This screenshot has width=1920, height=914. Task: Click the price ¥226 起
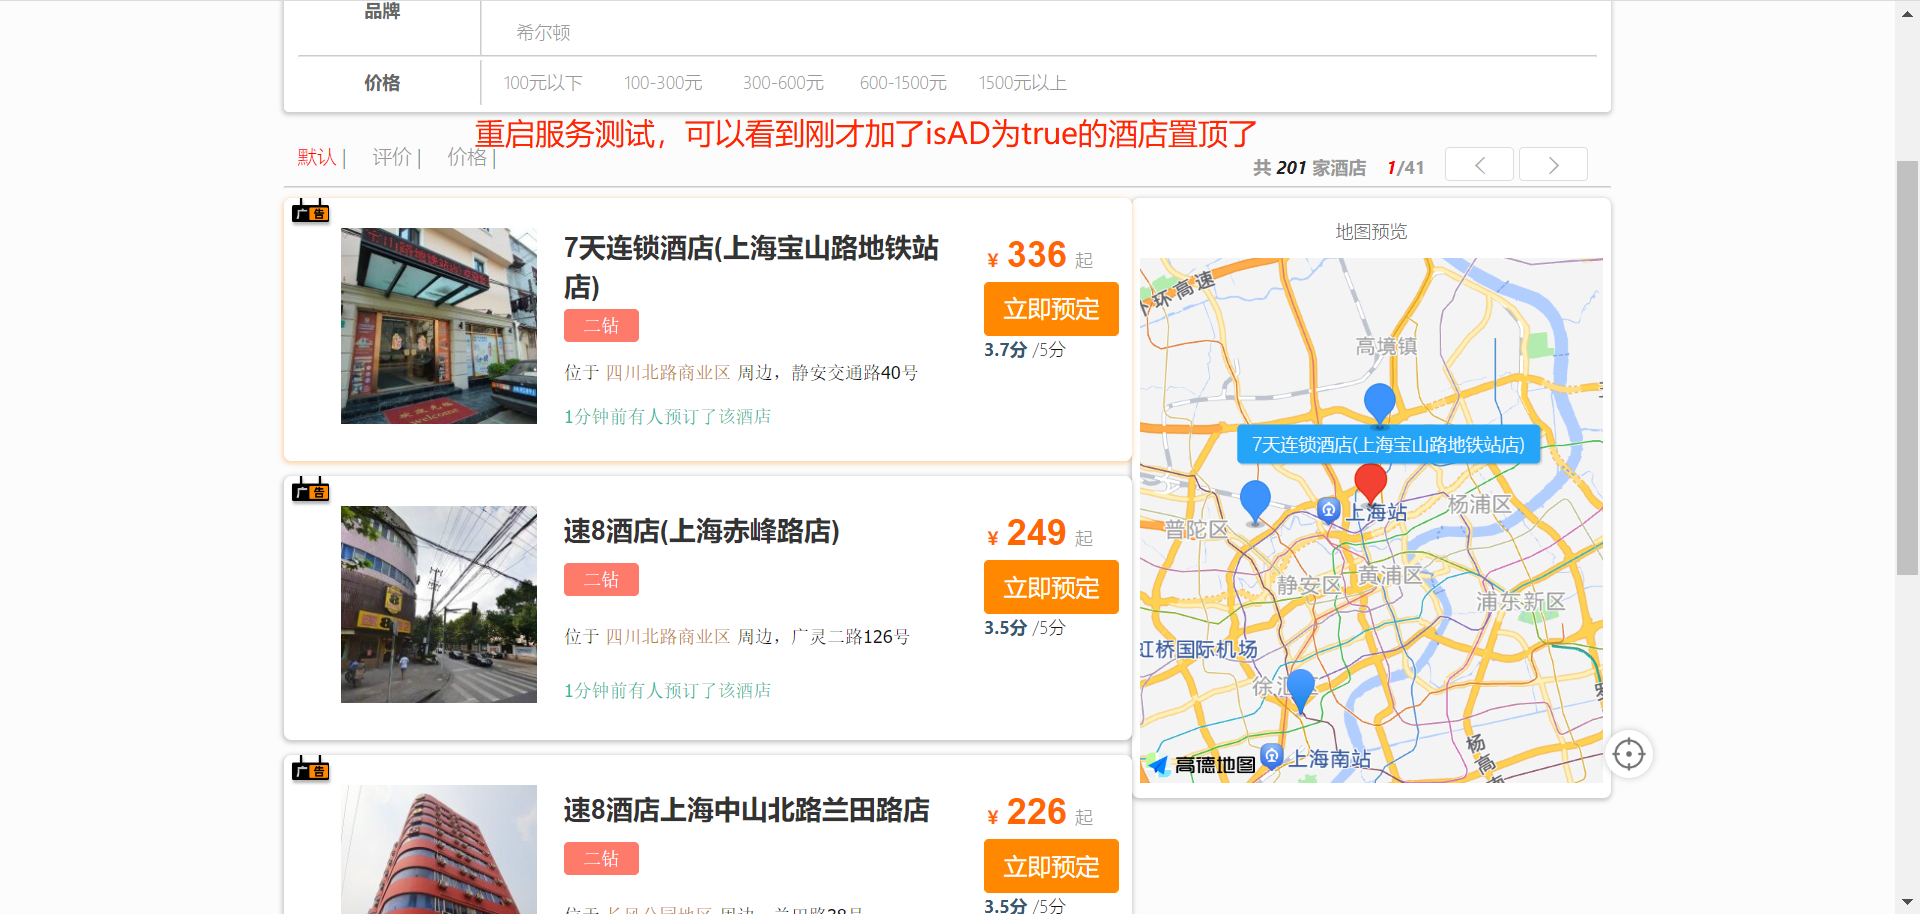(x=1040, y=813)
